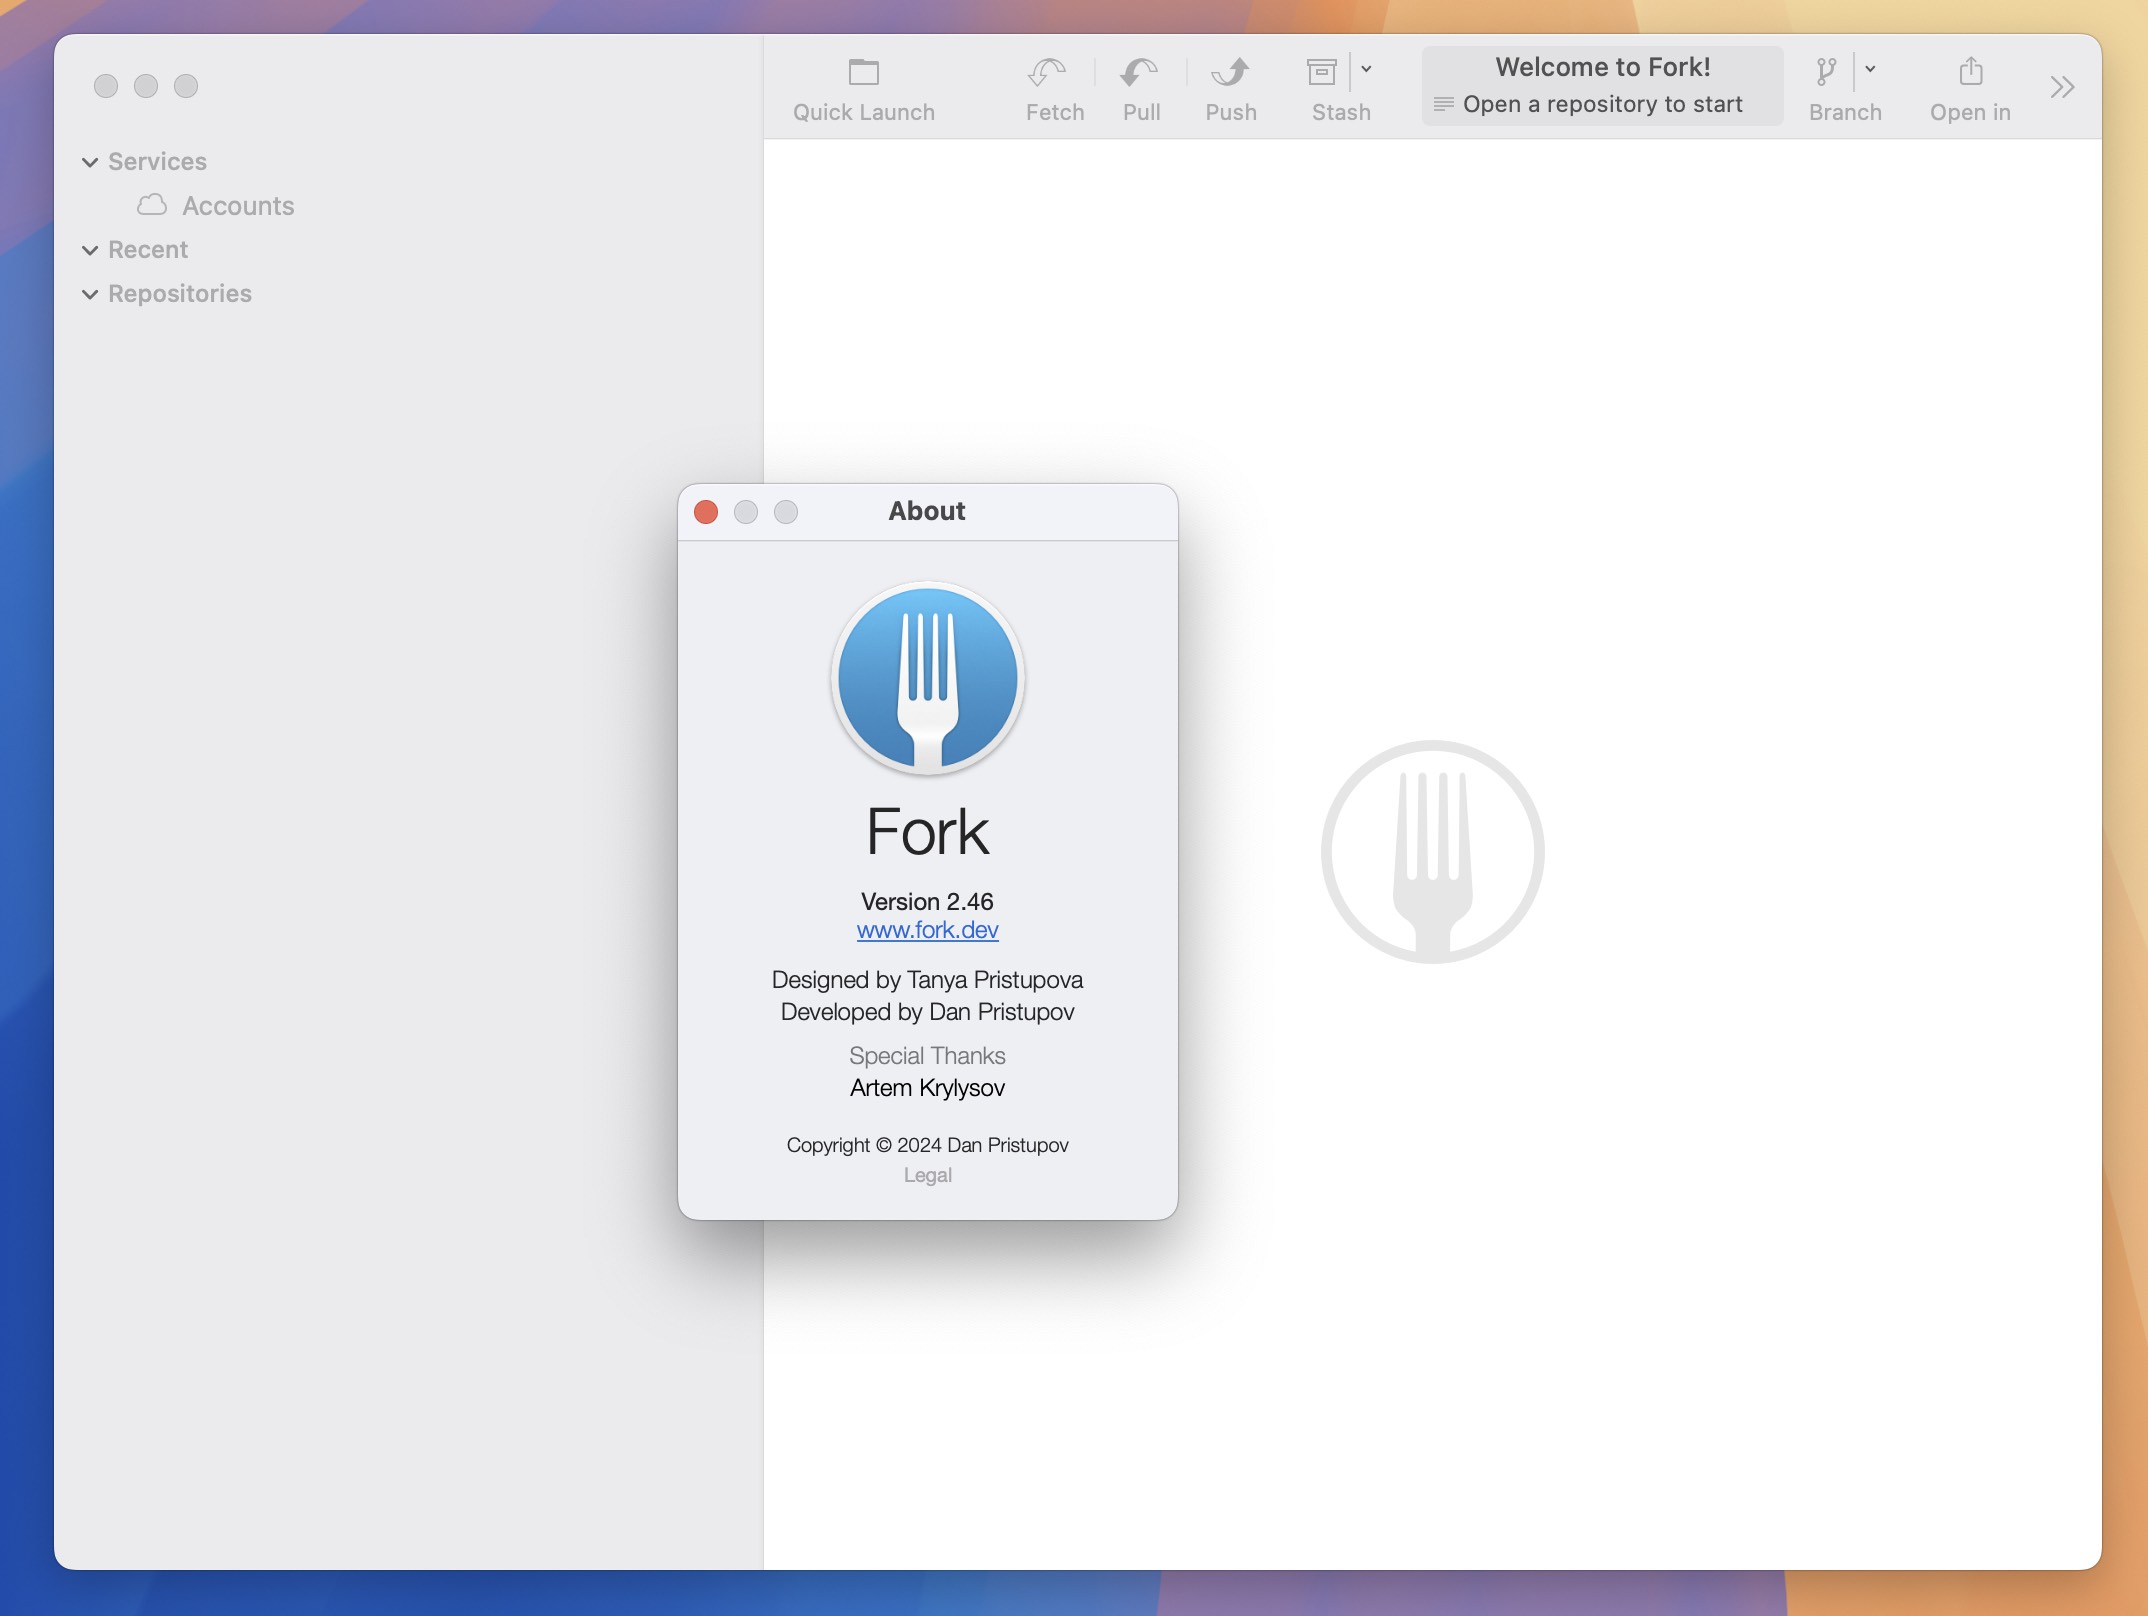The height and width of the screenshot is (1616, 2148).
Task: Click the Fetch icon in toolbar
Action: coord(1052,85)
